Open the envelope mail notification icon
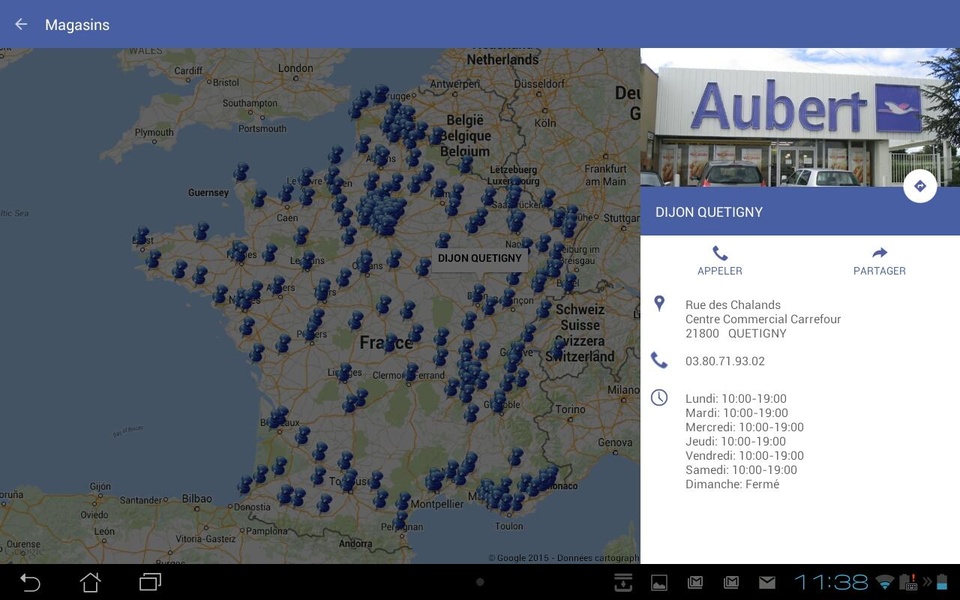Viewport: 960px width, 600px height. pos(767,583)
